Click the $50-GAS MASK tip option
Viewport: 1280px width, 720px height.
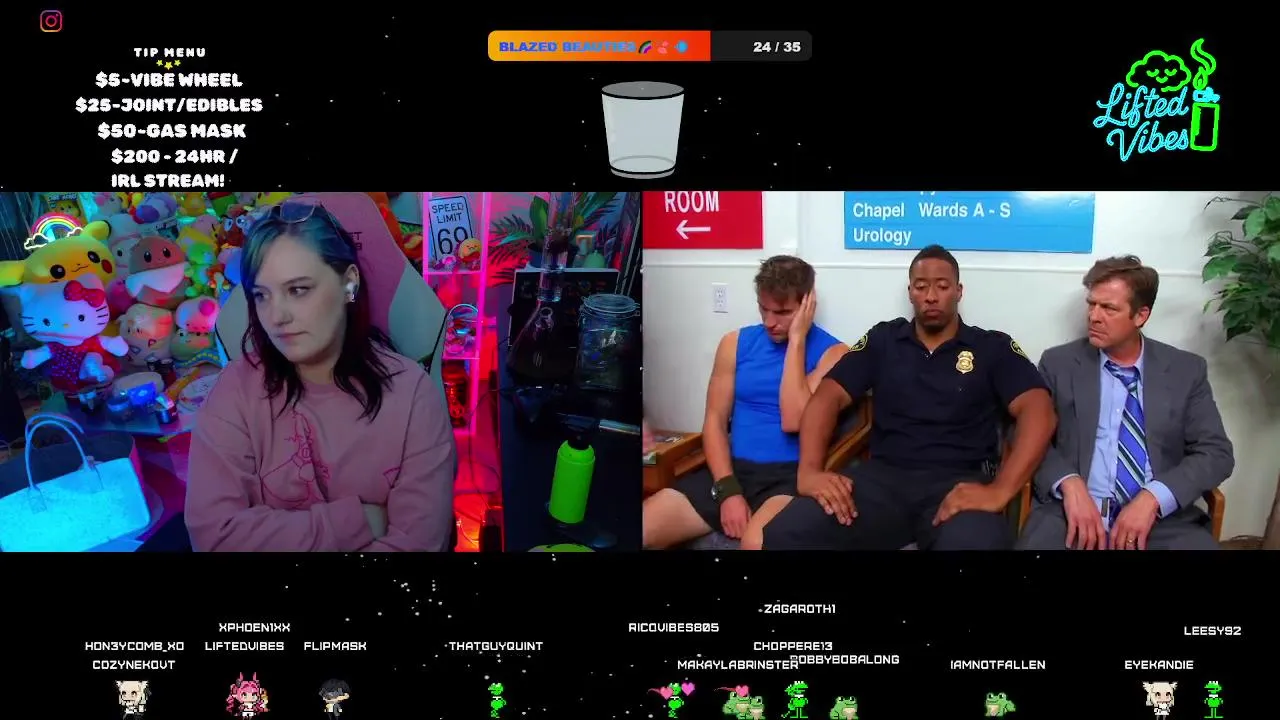pyautogui.click(x=171, y=131)
